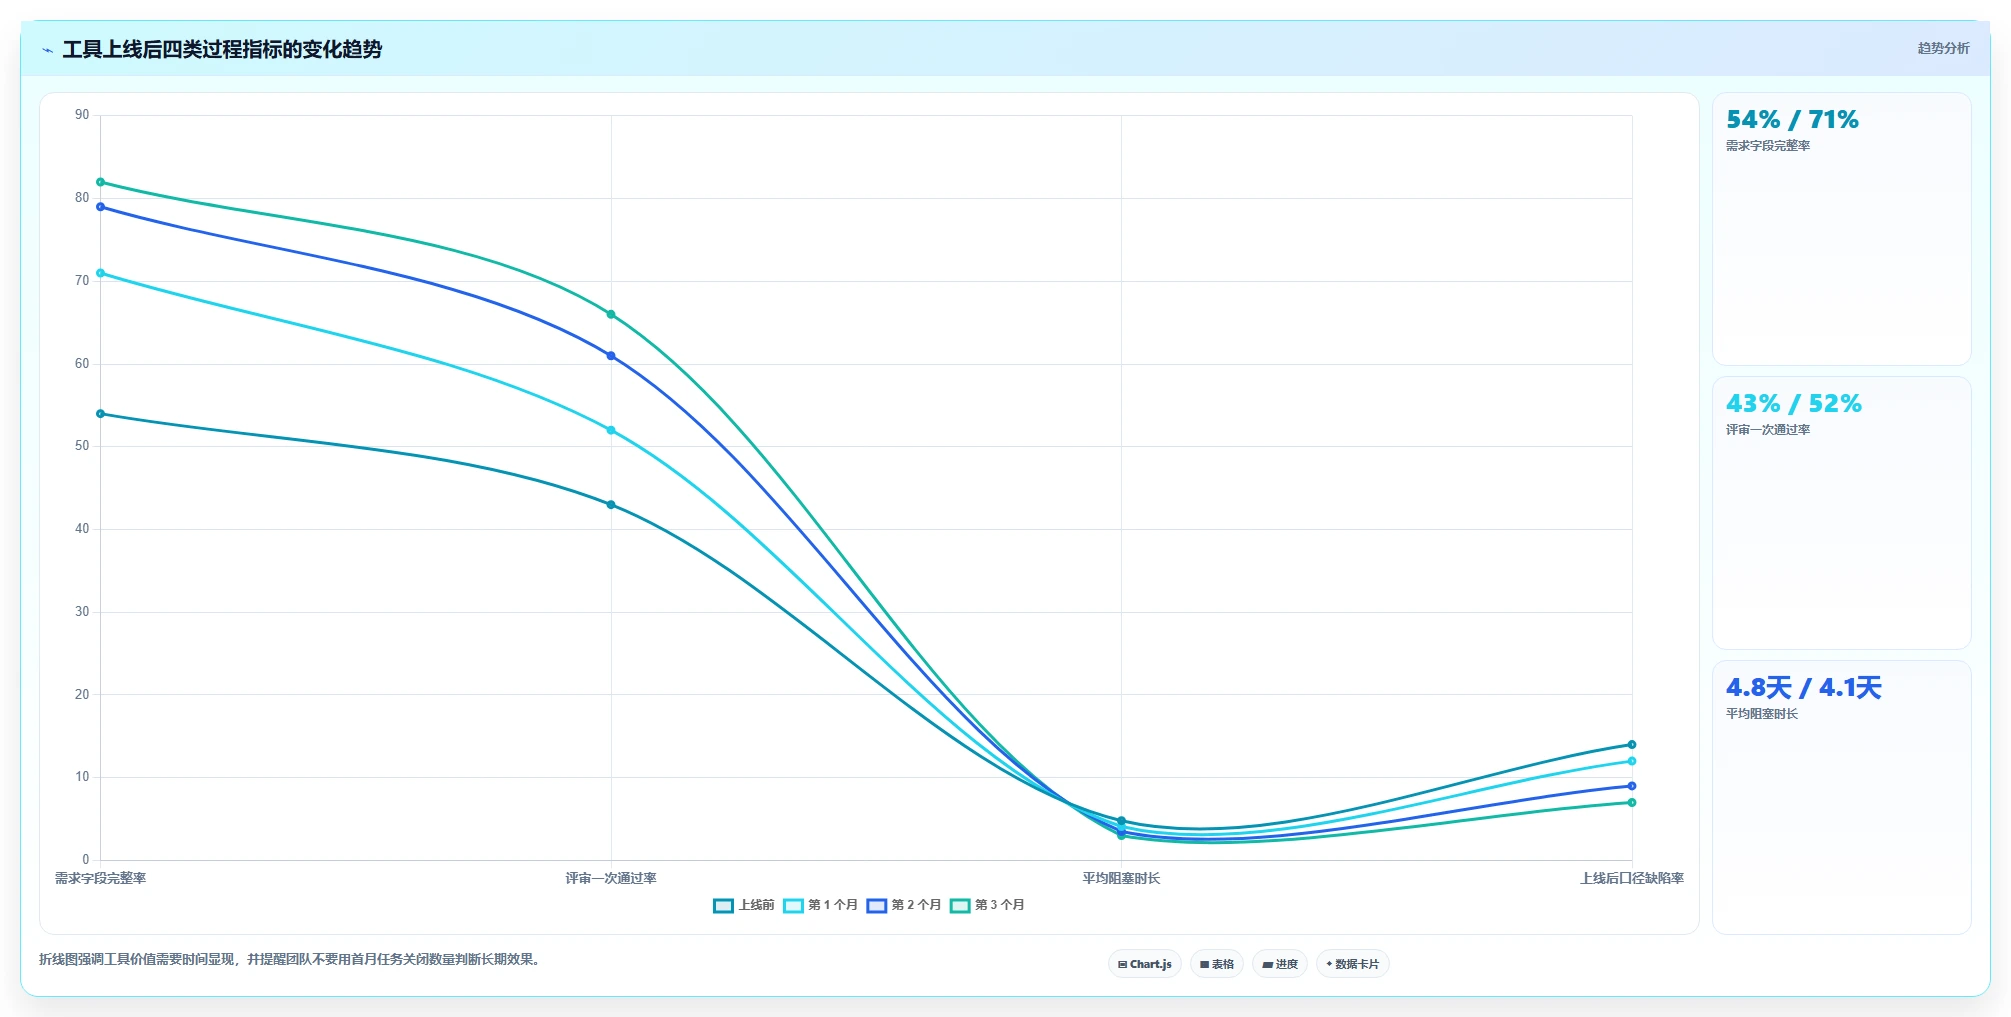Click the 评审一次通过率 caption in the second card
Screen dimensions: 2011x1017
click(1768, 430)
